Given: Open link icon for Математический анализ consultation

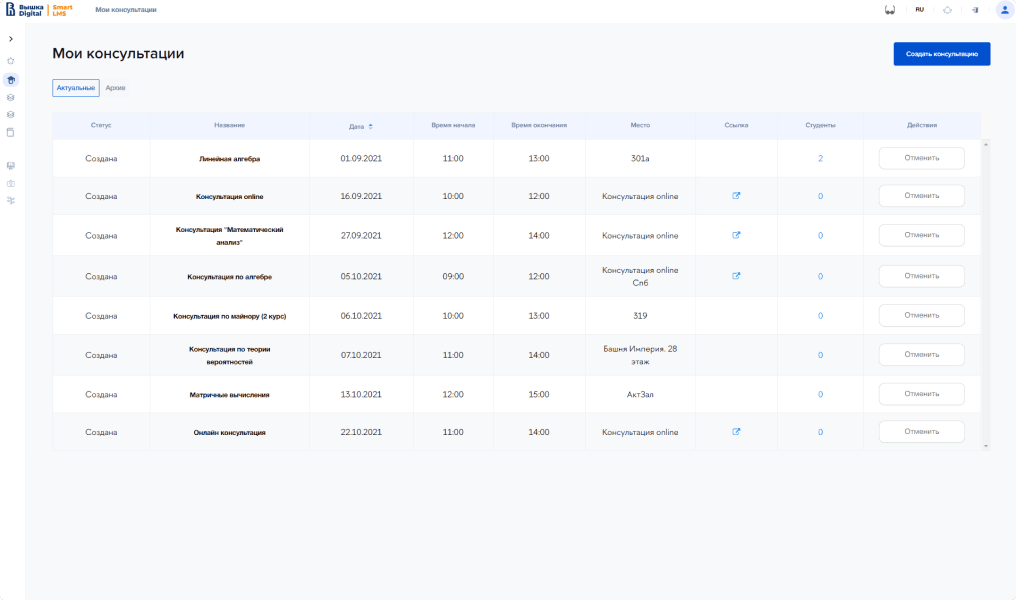Looking at the screenshot, I should [x=736, y=235].
